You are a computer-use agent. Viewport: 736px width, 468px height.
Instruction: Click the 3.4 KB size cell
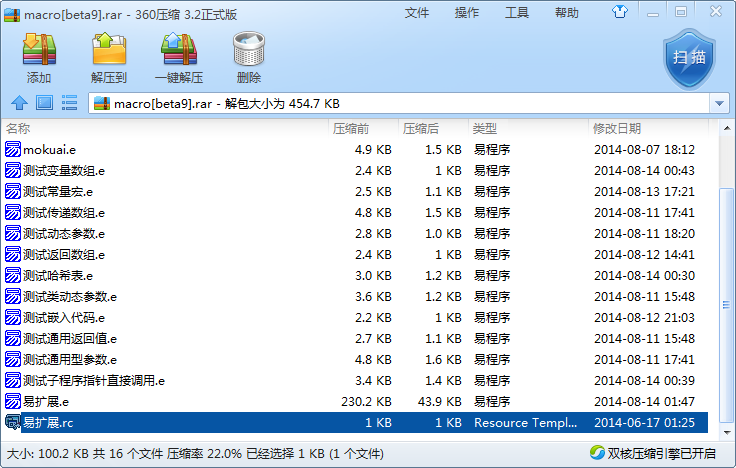point(373,381)
